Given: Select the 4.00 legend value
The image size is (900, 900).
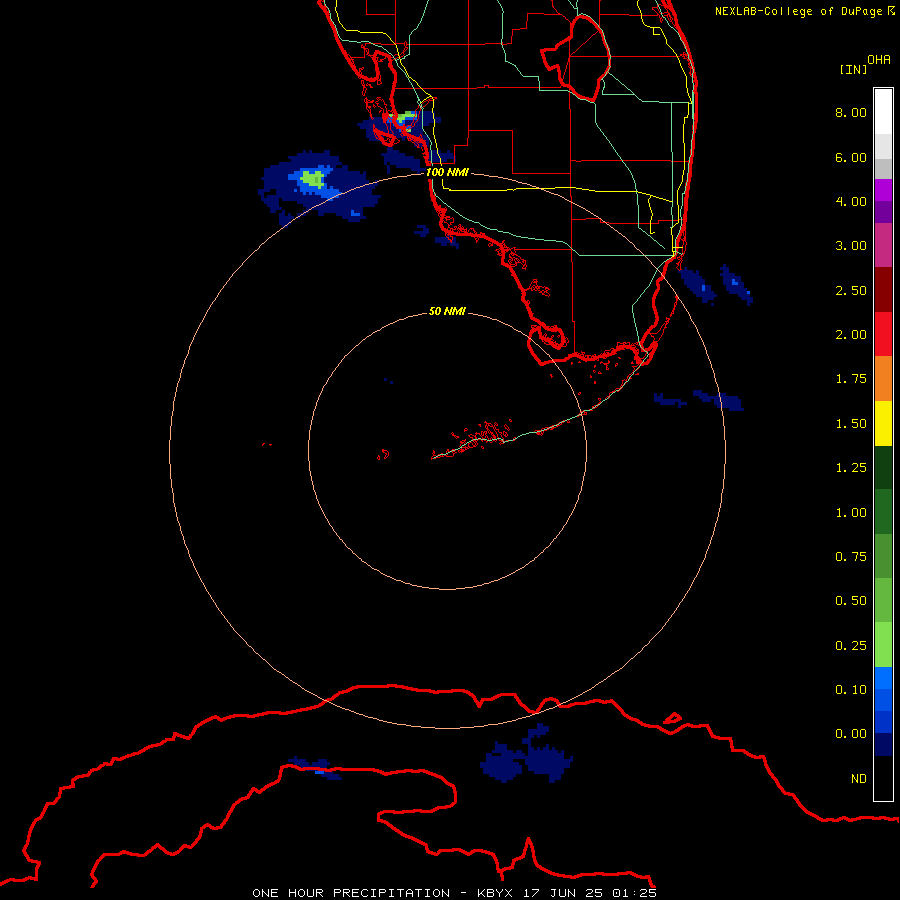Looking at the screenshot, I should tap(851, 201).
